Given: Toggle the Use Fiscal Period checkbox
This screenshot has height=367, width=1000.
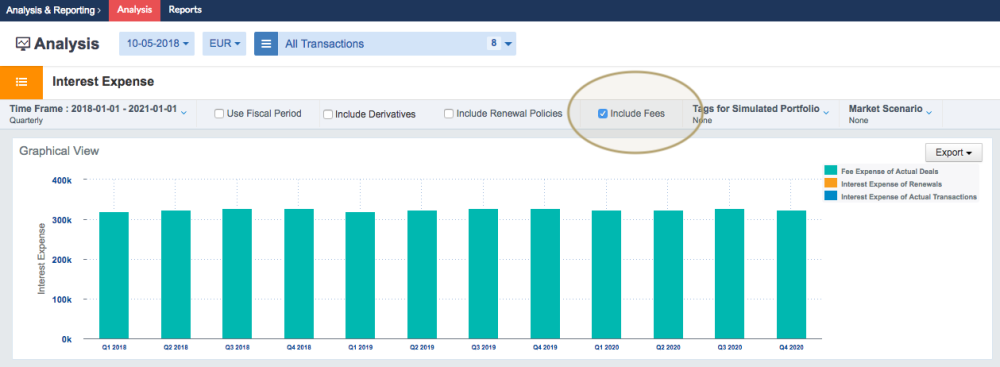Looking at the screenshot, I should pos(219,114).
